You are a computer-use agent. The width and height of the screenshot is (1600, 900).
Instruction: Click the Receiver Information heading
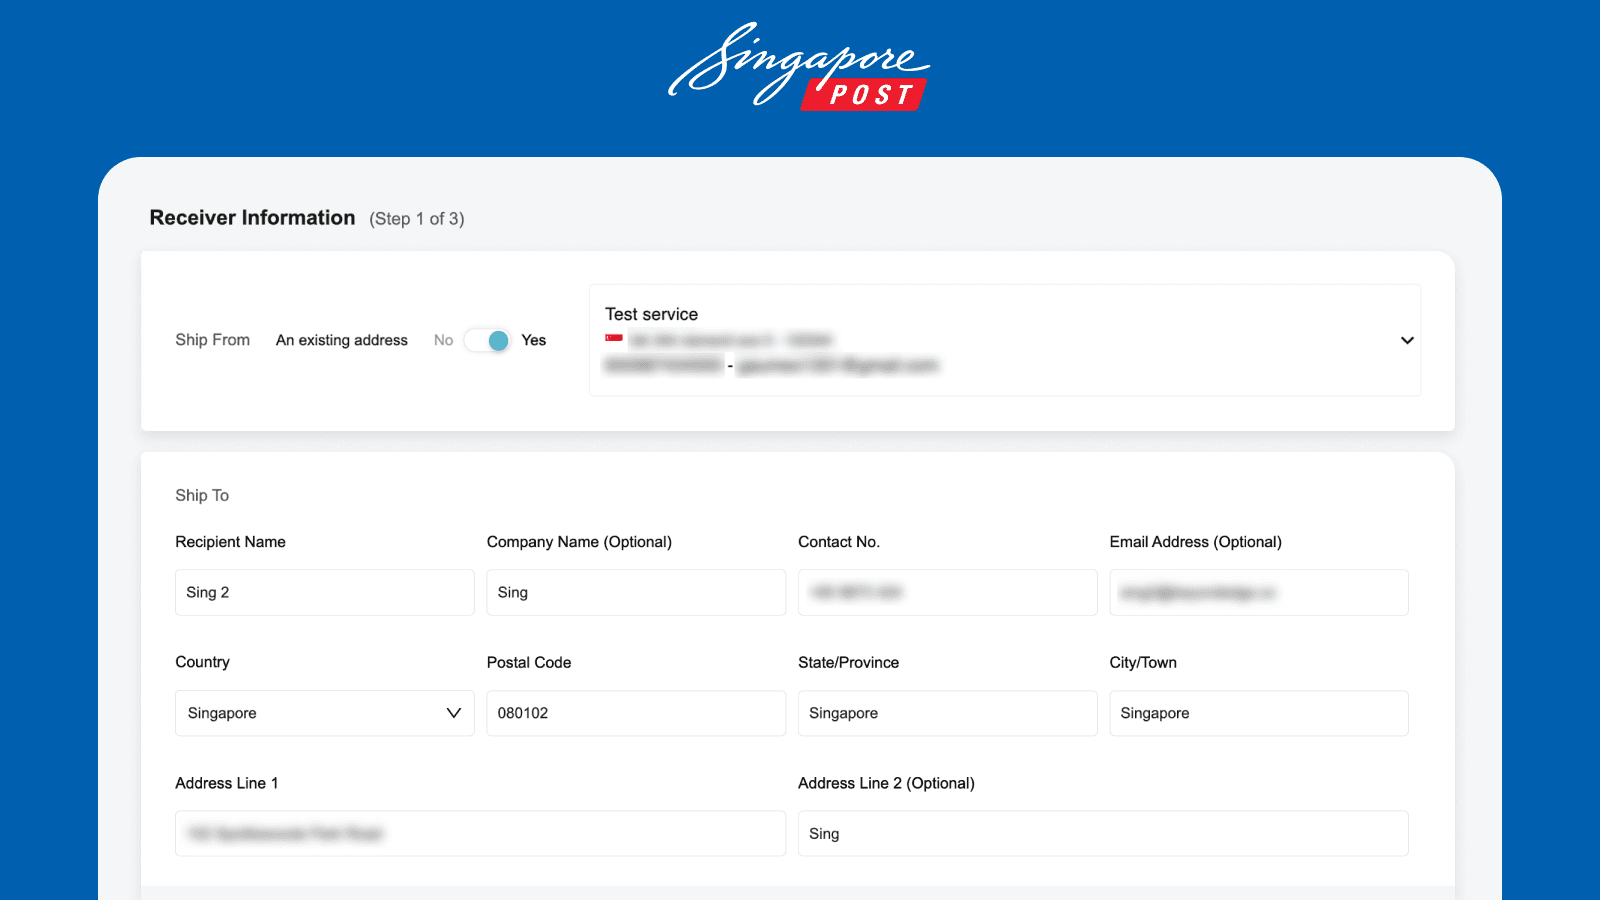tap(252, 218)
